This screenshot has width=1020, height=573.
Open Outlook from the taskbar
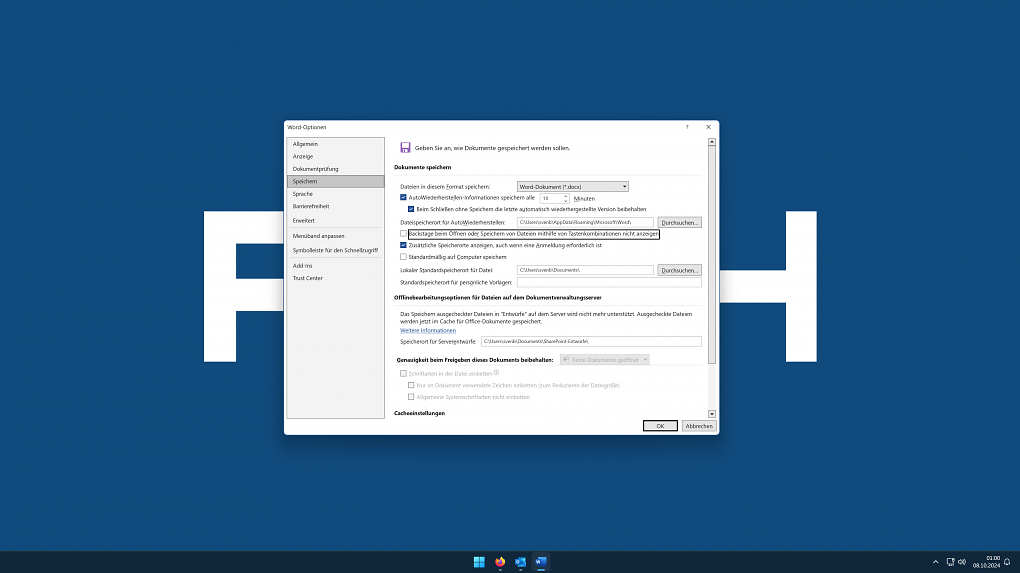click(520, 562)
